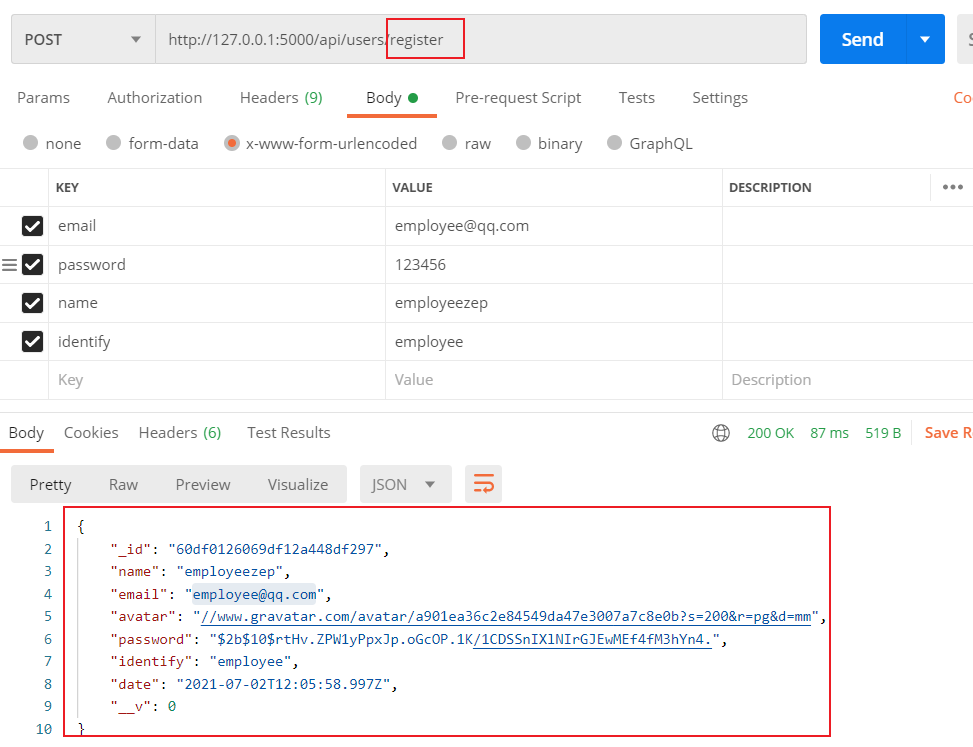Screen dimensions: 973x747
Task: Select the x-www-form-urlencoded radio button
Action: pos(231,143)
